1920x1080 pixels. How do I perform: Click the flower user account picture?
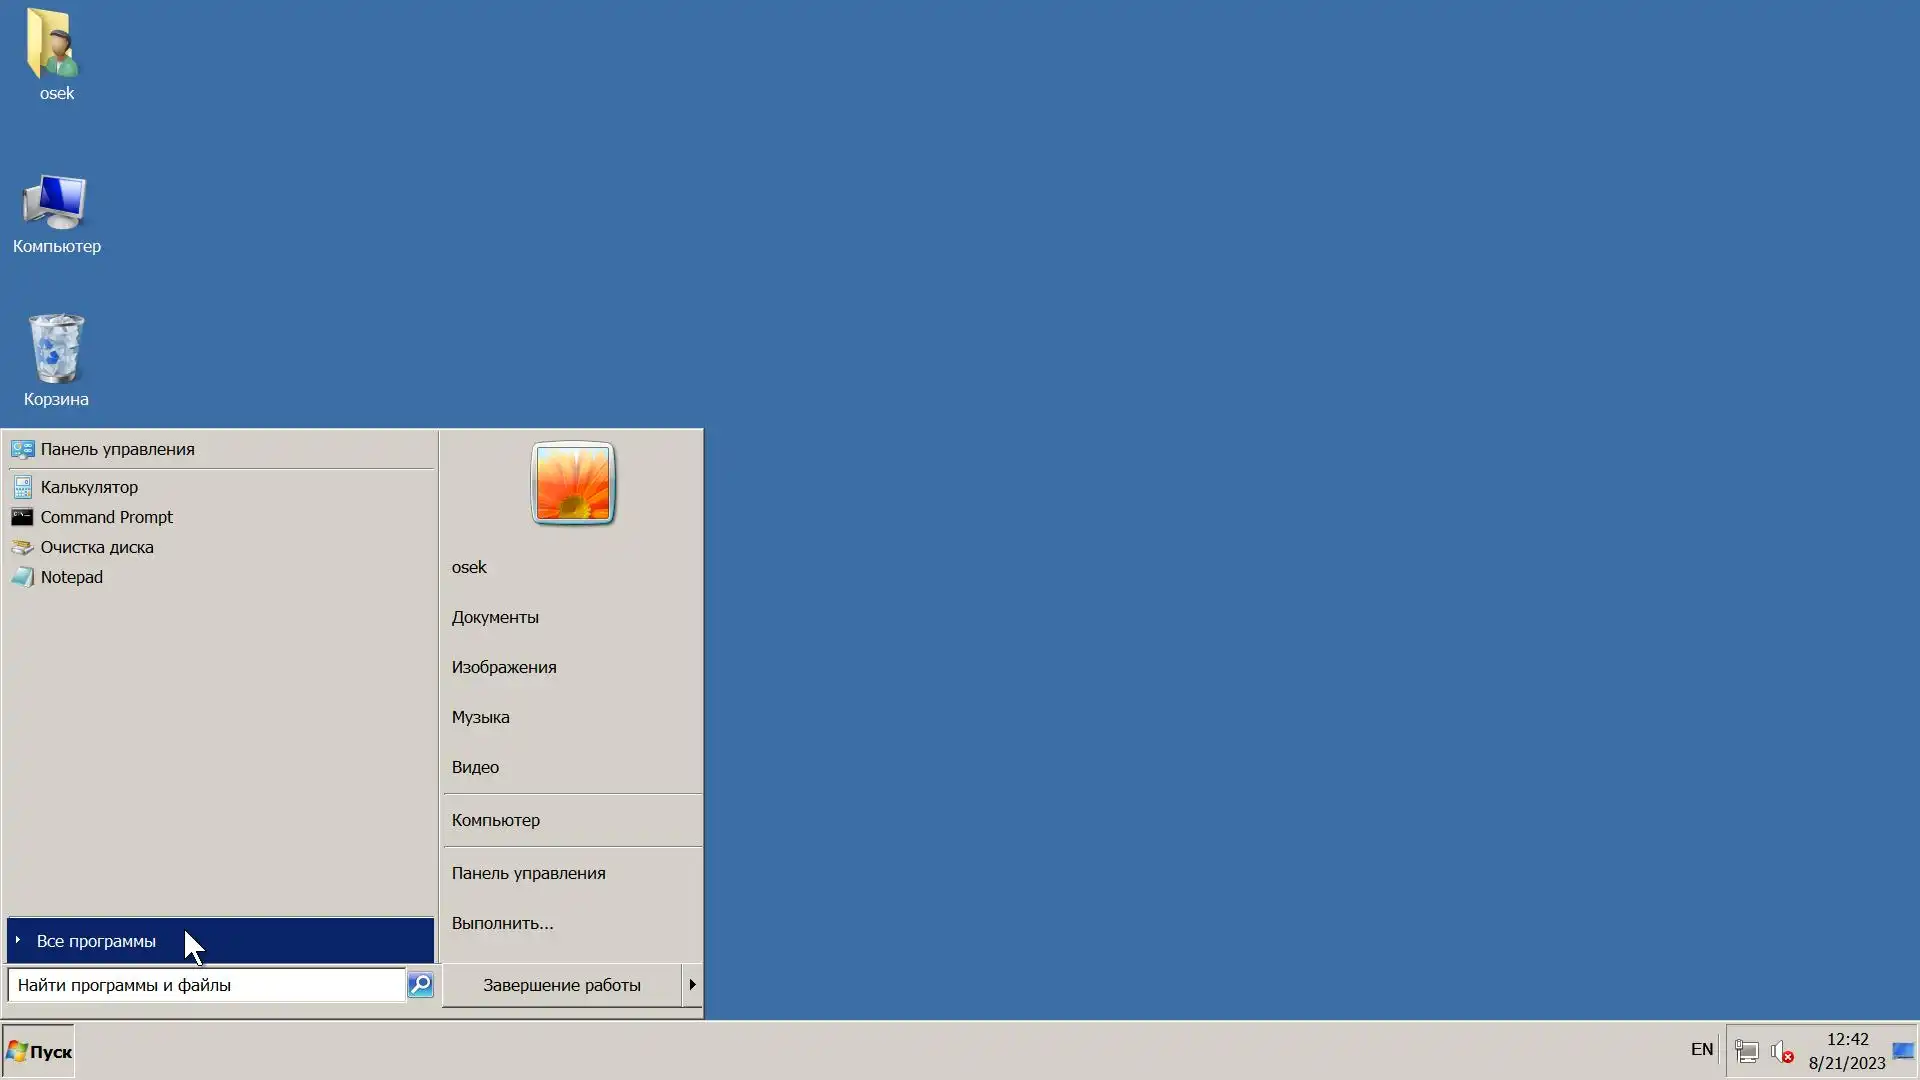coord(572,484)
